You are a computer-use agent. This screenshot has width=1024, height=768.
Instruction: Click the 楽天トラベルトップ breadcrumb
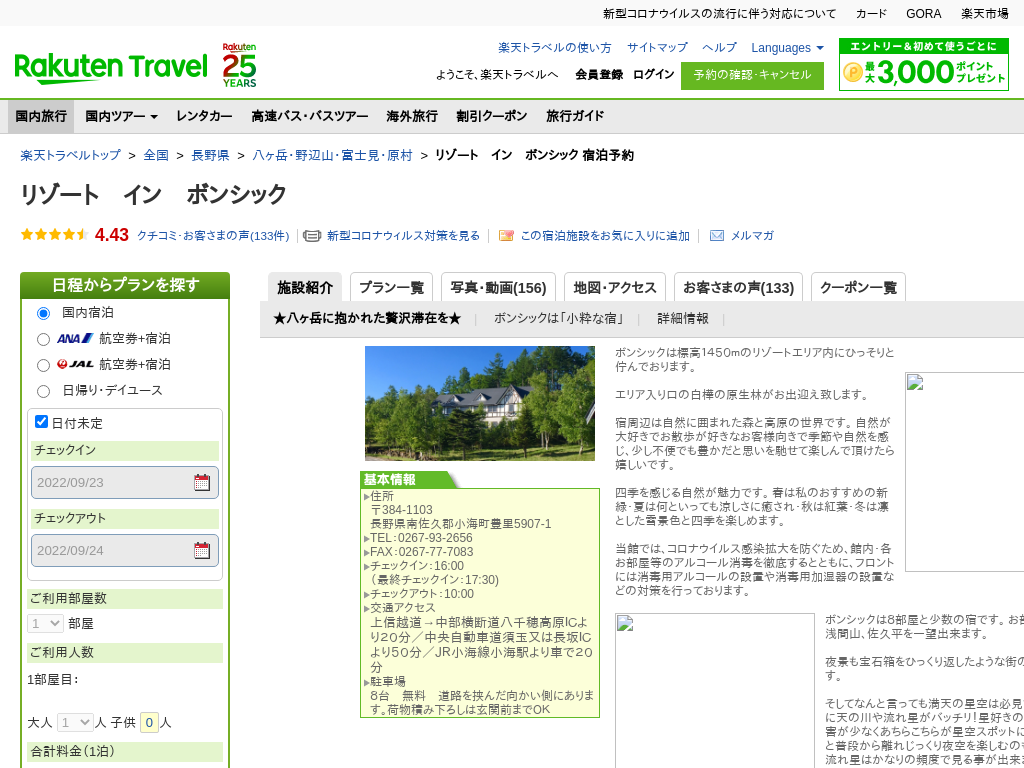click(x=71, y=155)
